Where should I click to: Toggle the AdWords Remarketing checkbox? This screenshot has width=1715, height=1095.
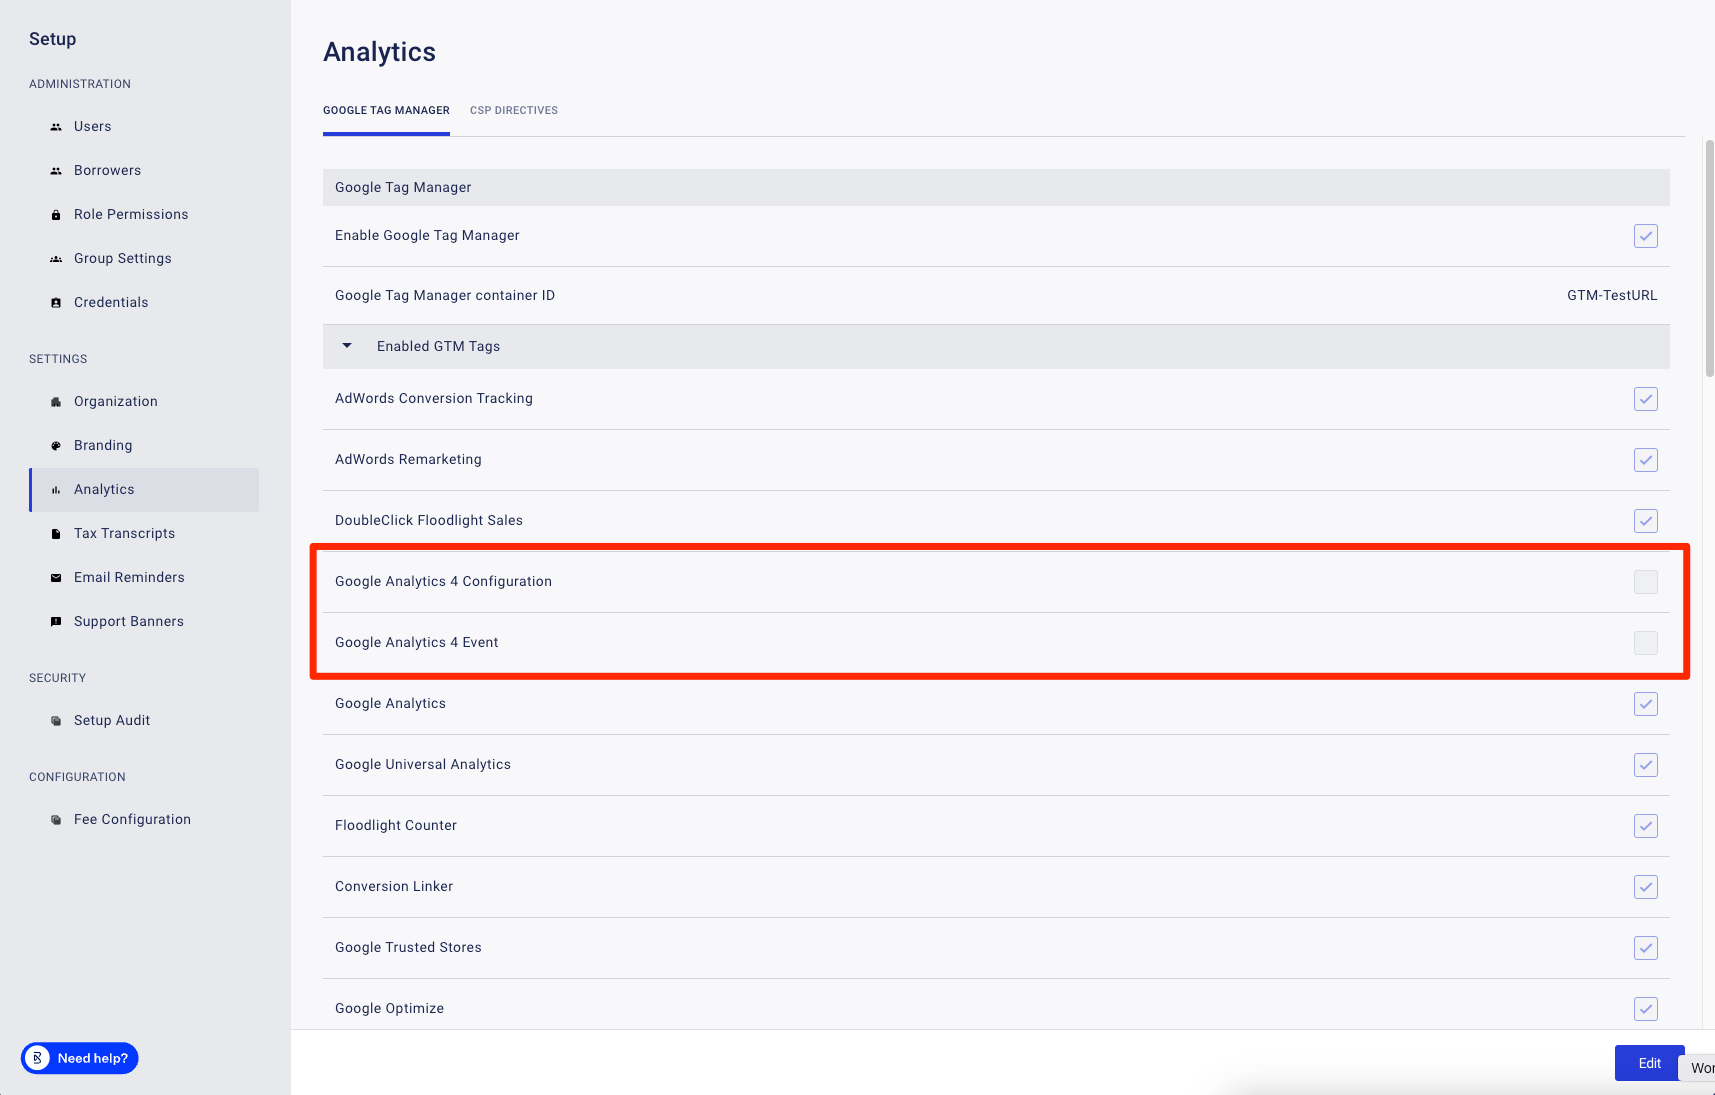click(1646, 460)
